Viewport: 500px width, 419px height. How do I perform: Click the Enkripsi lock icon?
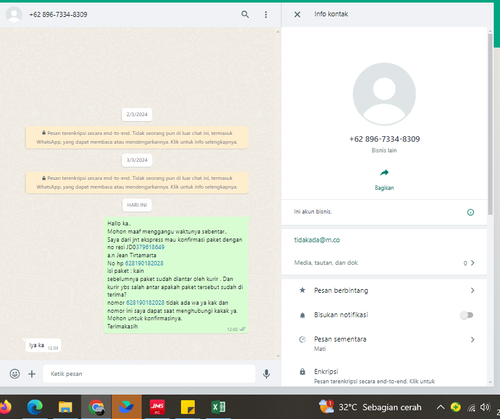(x=302, y=371)
